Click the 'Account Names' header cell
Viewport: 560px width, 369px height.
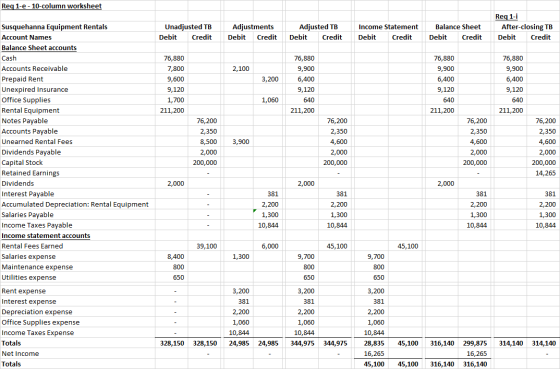[26, 38]
